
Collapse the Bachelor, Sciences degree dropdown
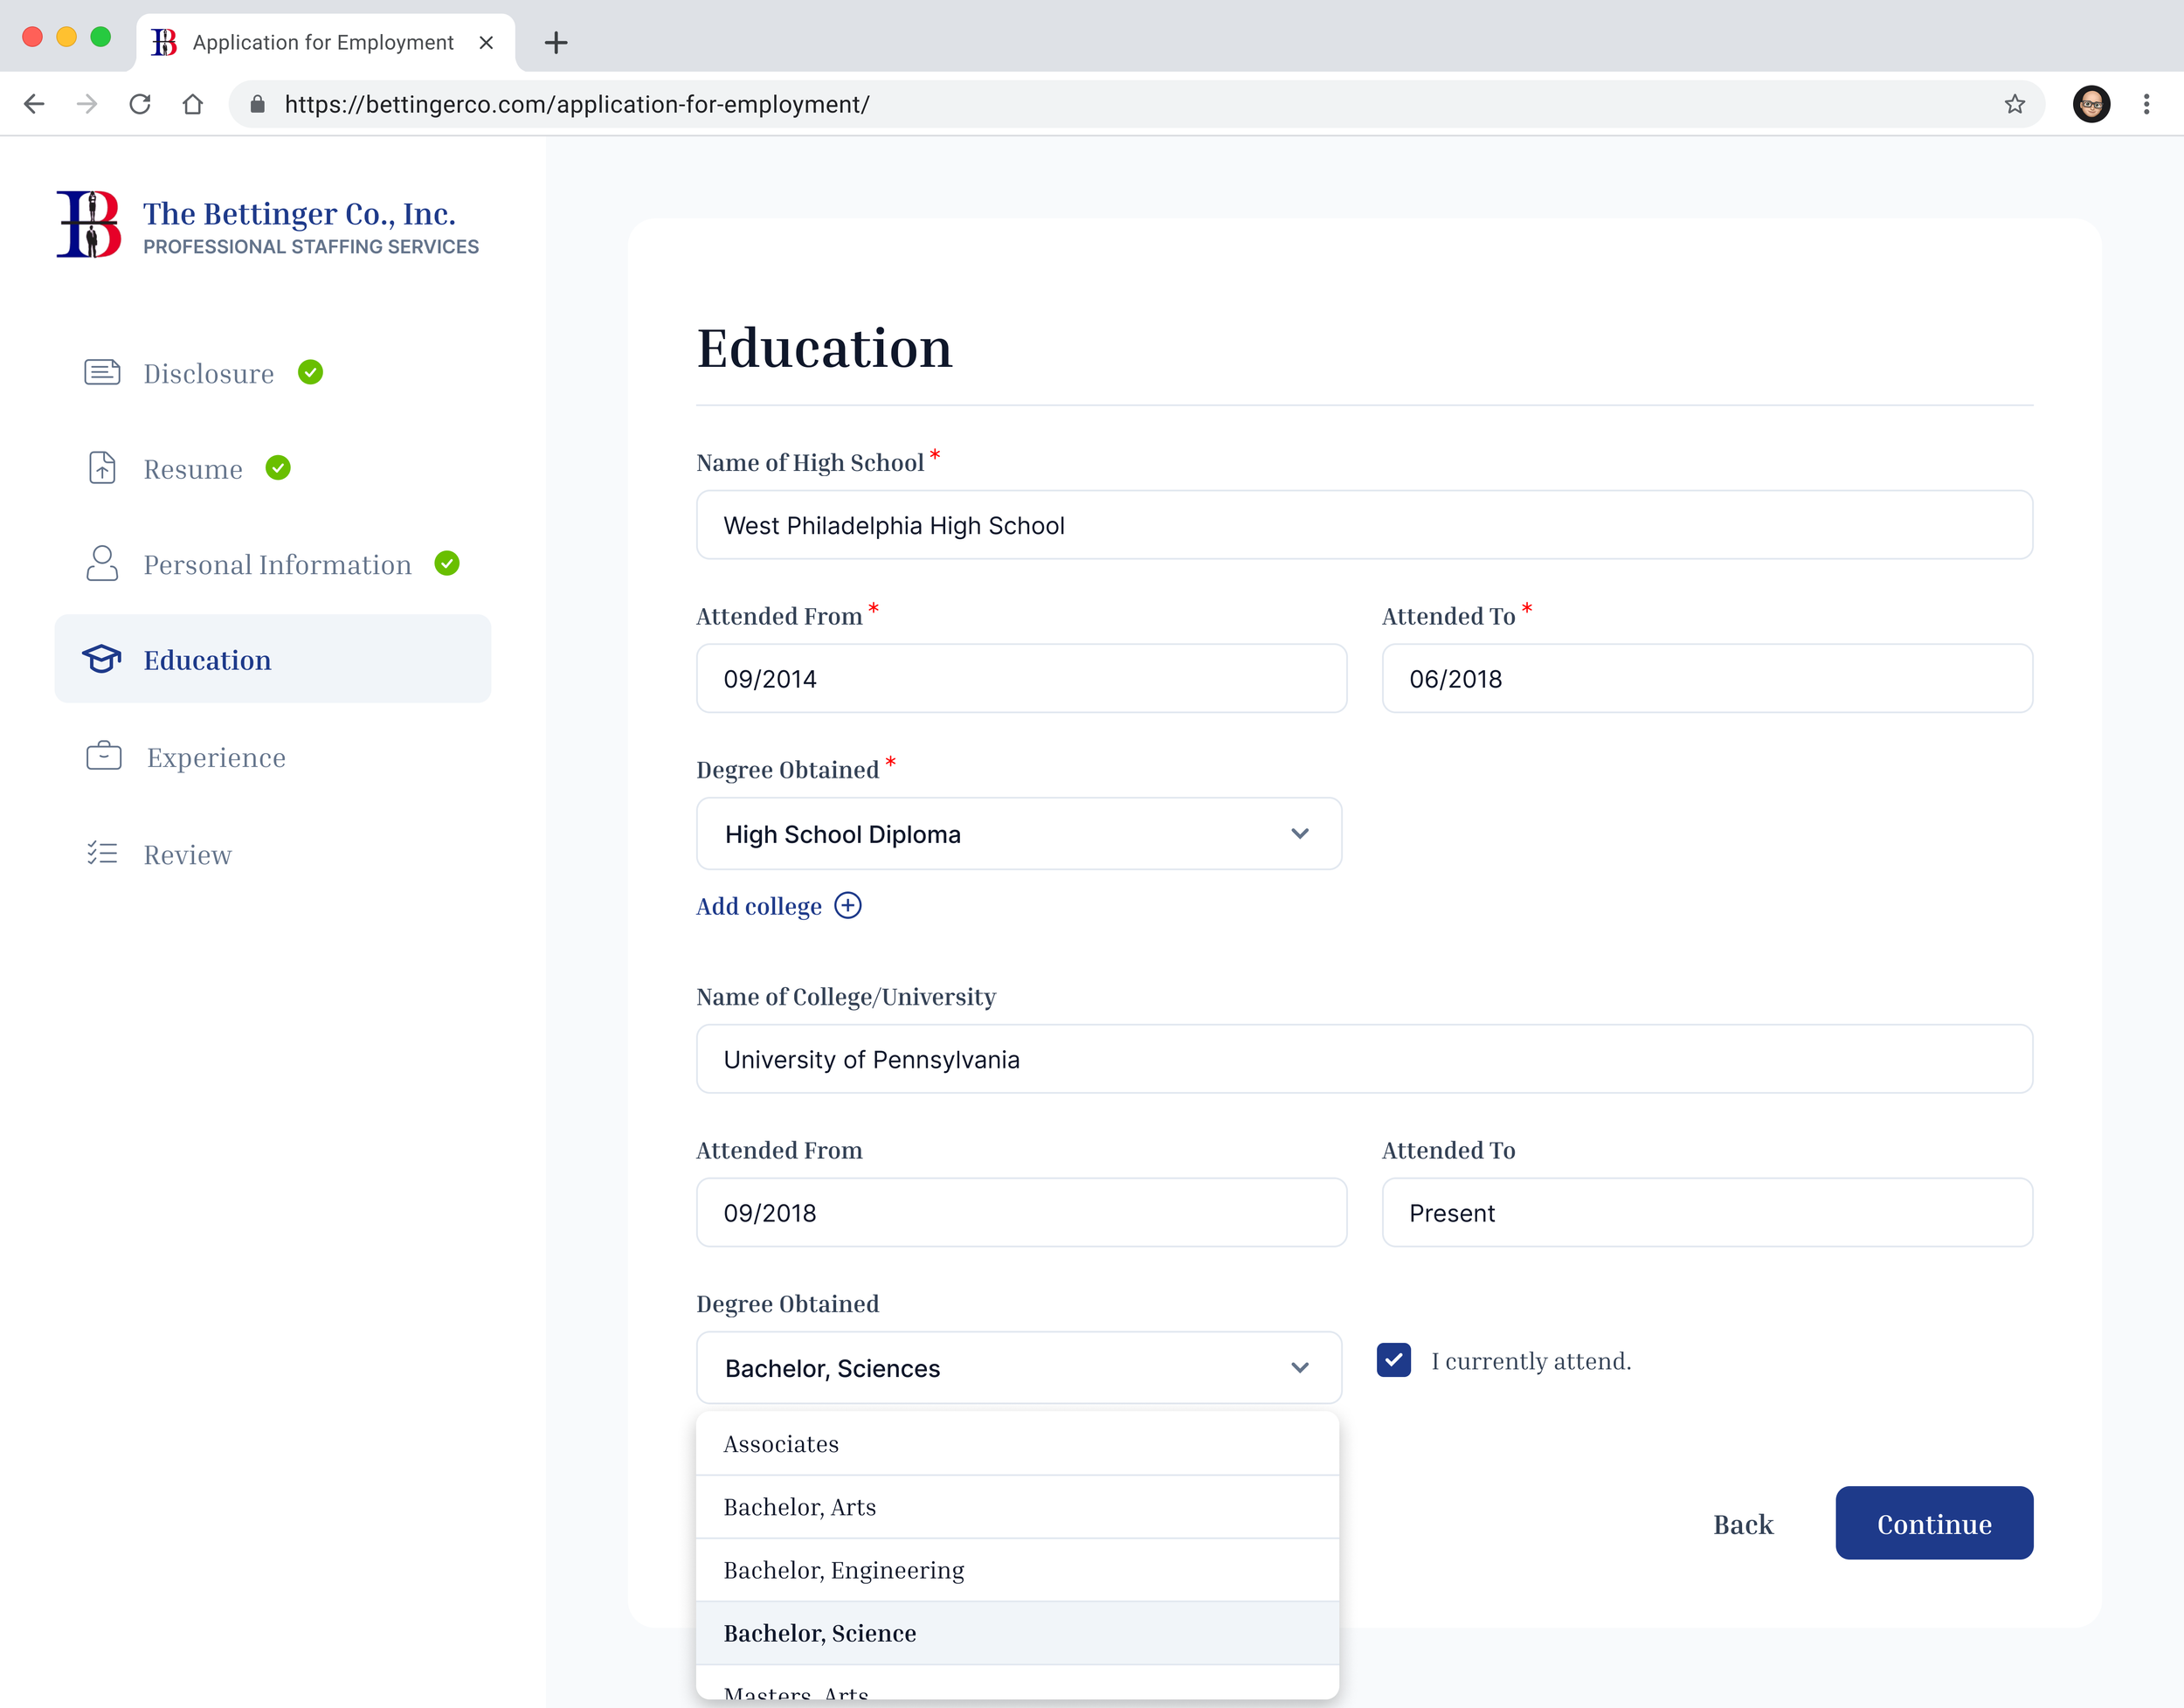(1019, 1368)
